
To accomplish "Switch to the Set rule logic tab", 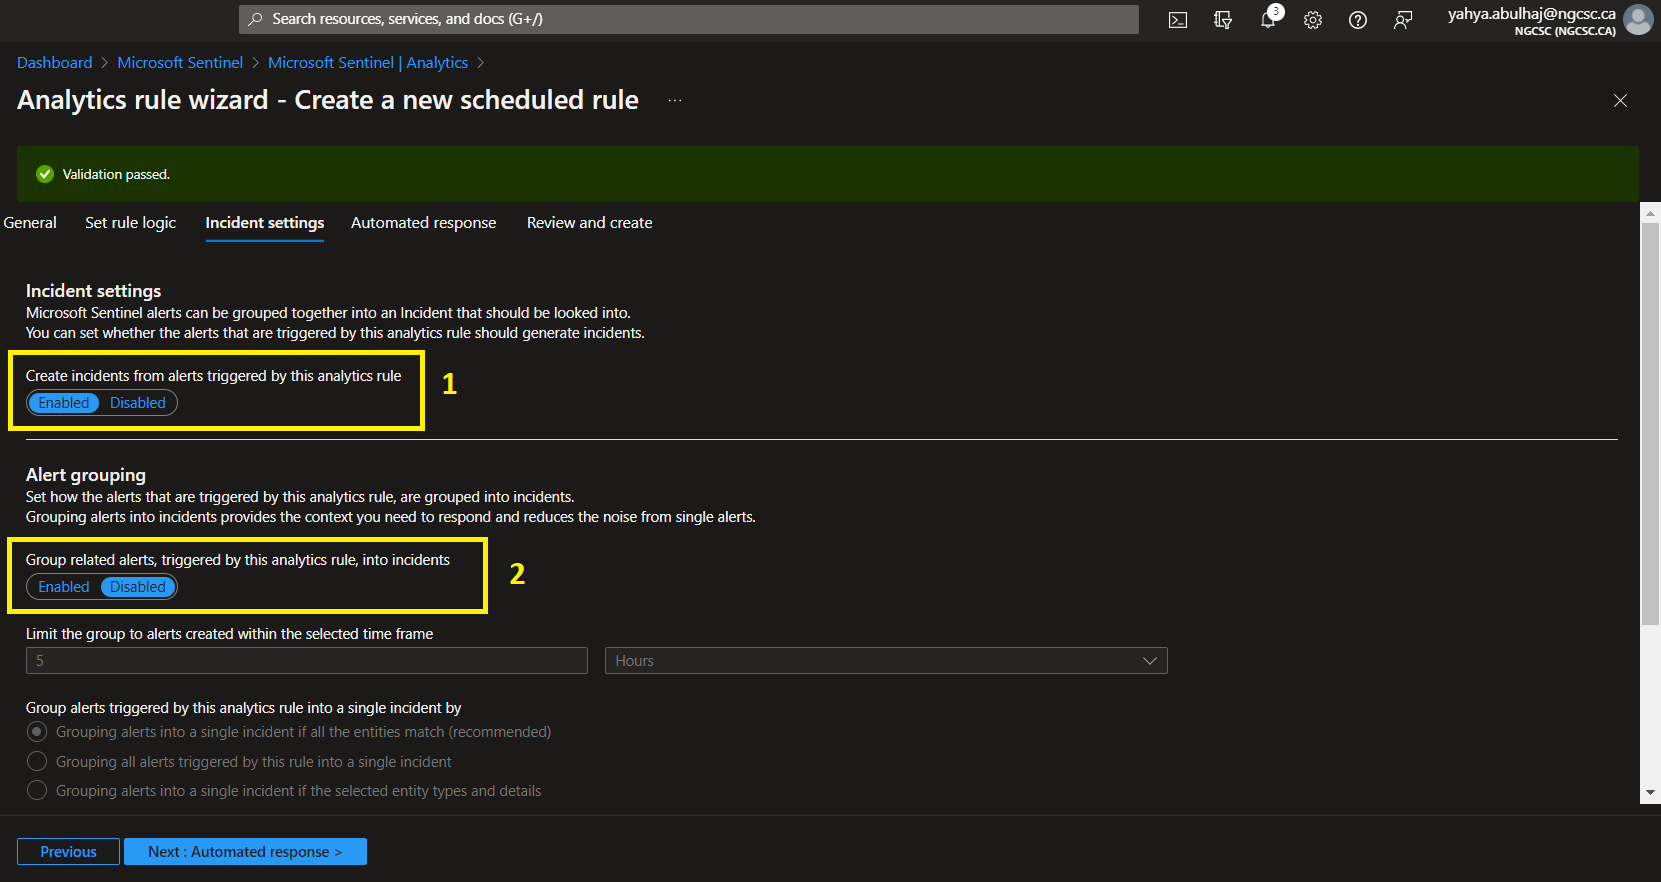I will tap(130, 223).
